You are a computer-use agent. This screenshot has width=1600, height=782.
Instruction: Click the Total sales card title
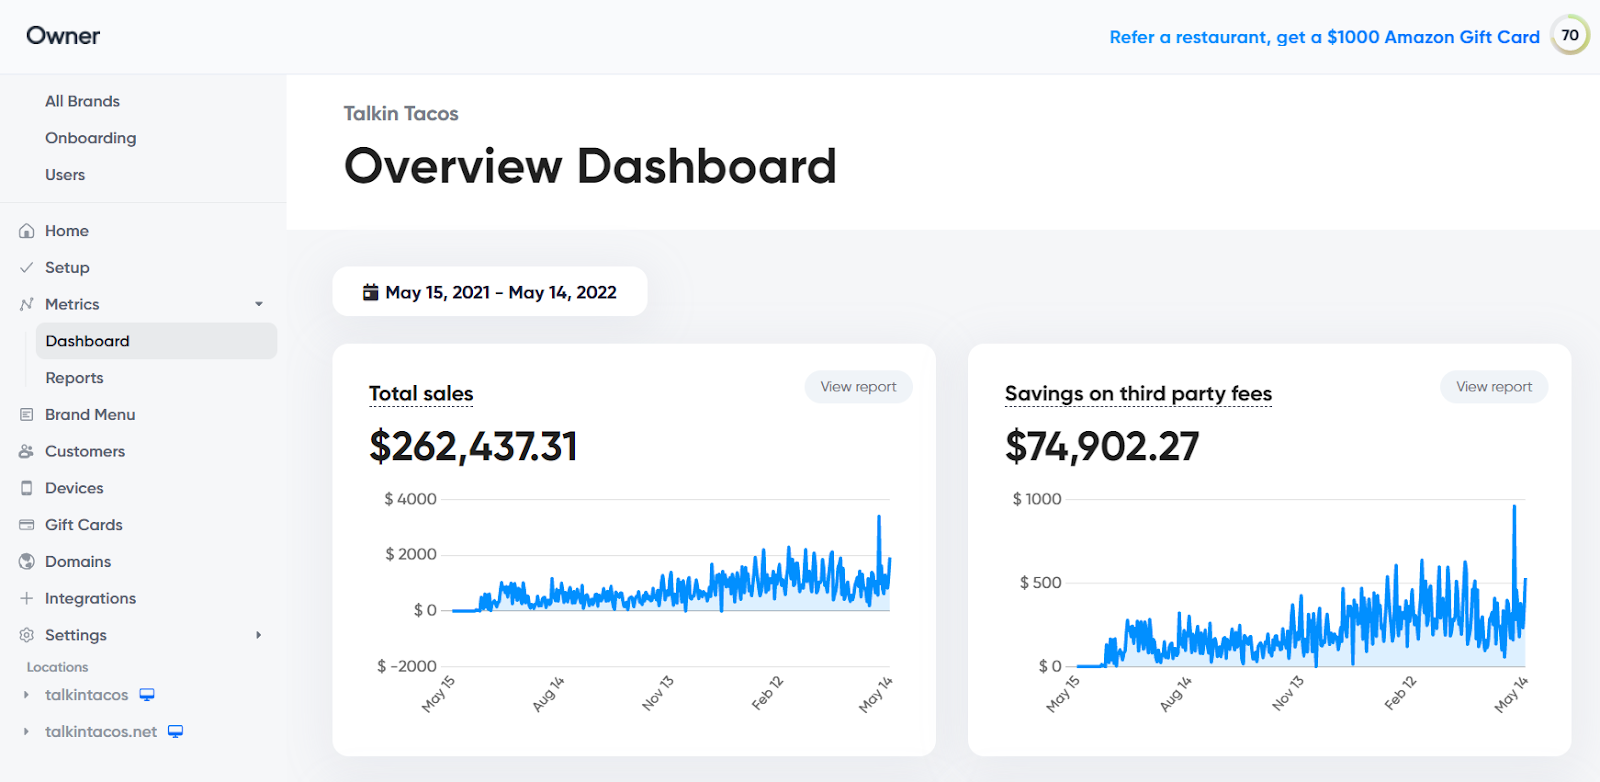421,394
